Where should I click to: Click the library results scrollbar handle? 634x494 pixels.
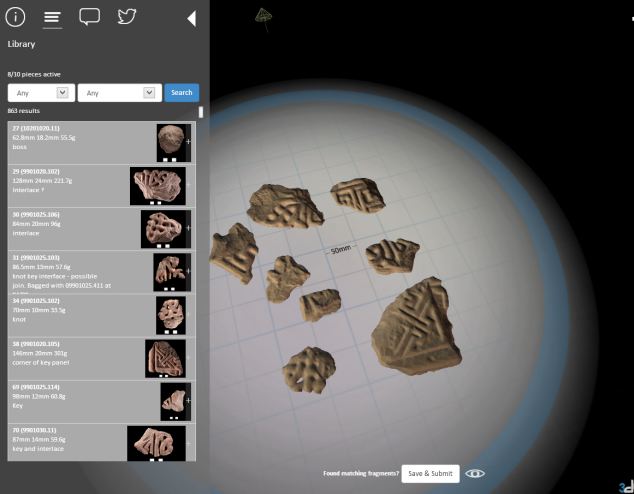click(x=201, y=112)
